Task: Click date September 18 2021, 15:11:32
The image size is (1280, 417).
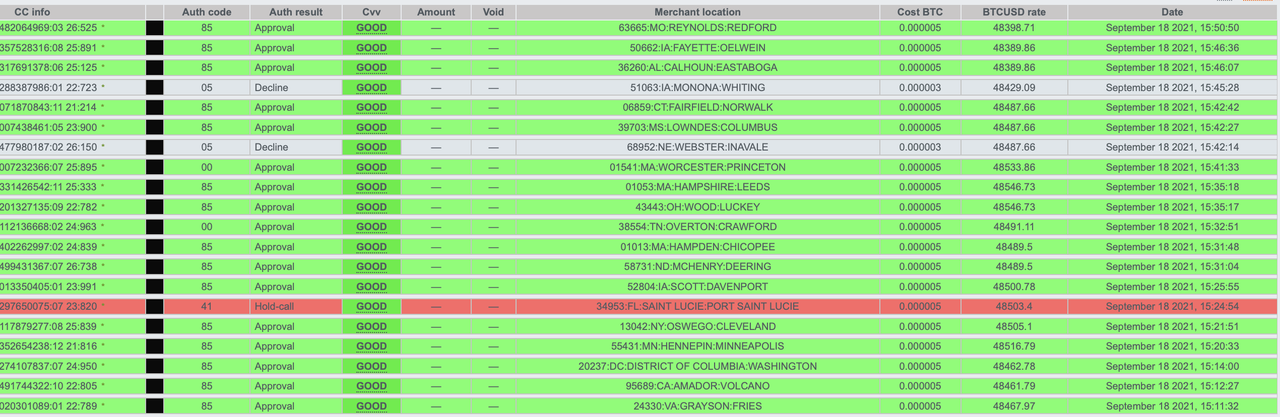Action: pos(1172,406)
